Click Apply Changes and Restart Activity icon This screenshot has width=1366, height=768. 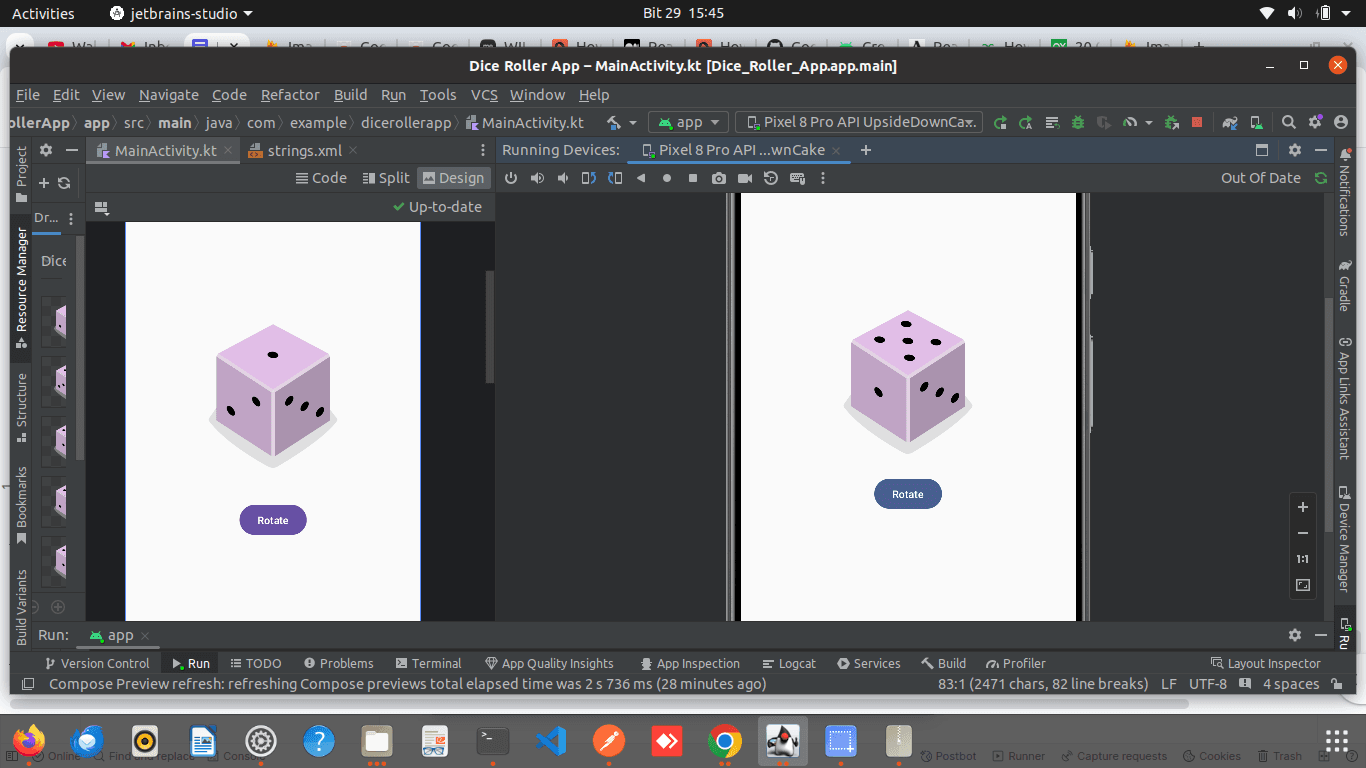[1026, 122]
